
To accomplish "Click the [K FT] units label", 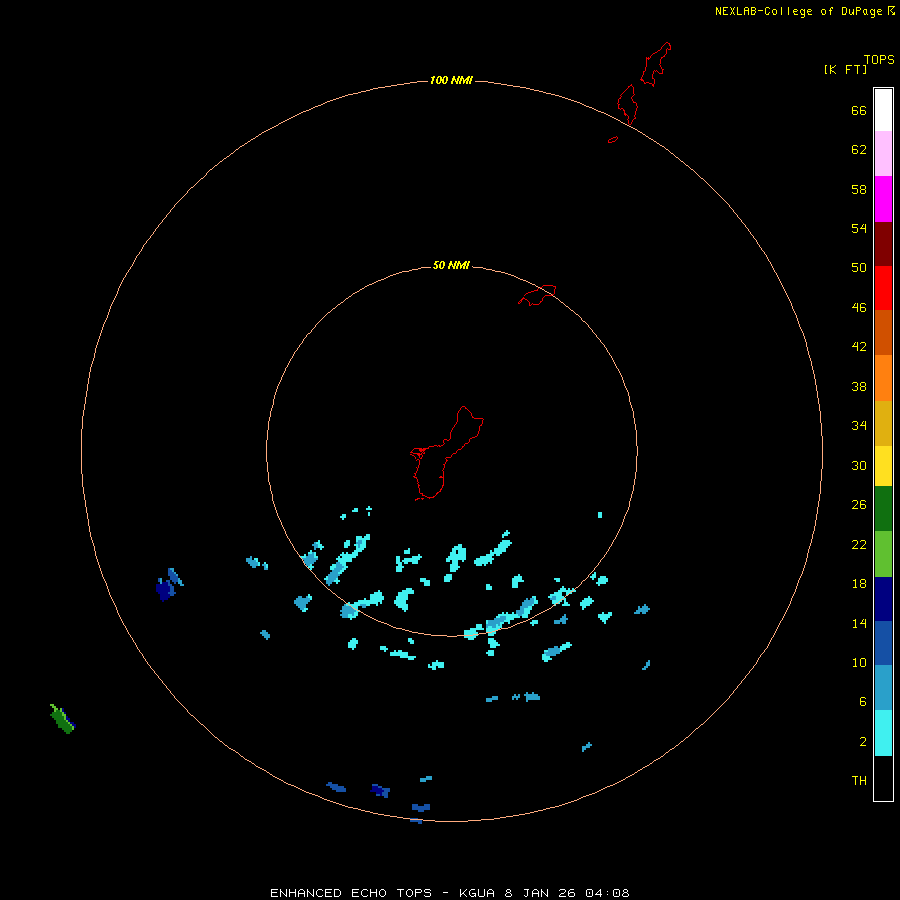I will [845, 69].
